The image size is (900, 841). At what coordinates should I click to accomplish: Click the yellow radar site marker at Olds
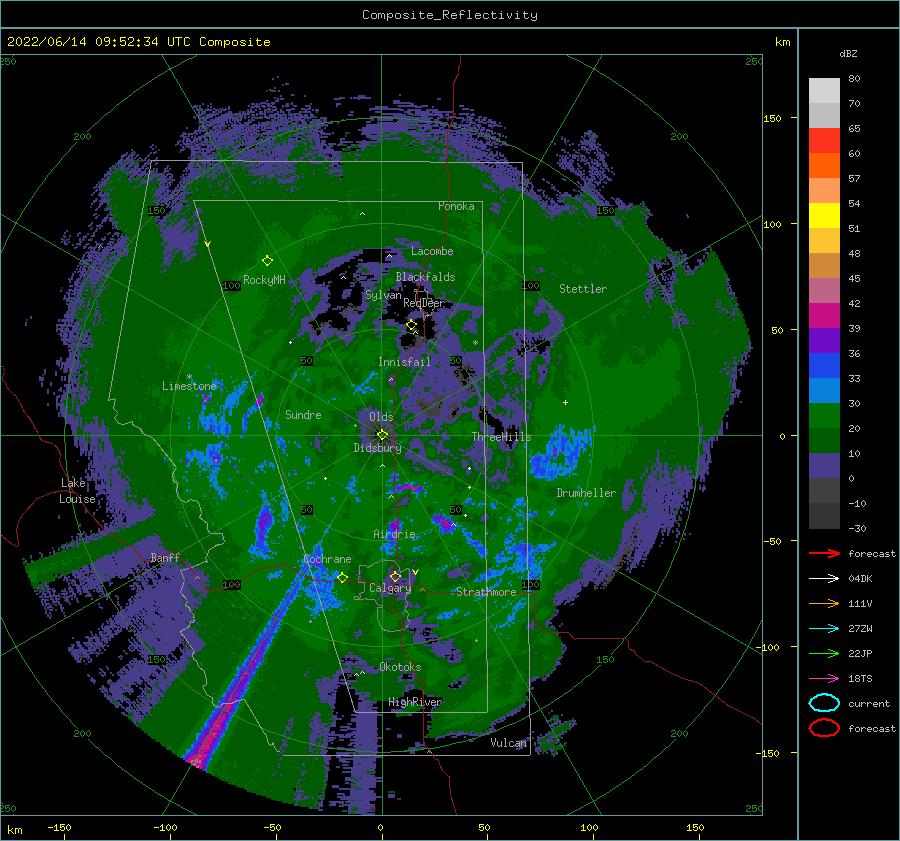click(382, 435)
